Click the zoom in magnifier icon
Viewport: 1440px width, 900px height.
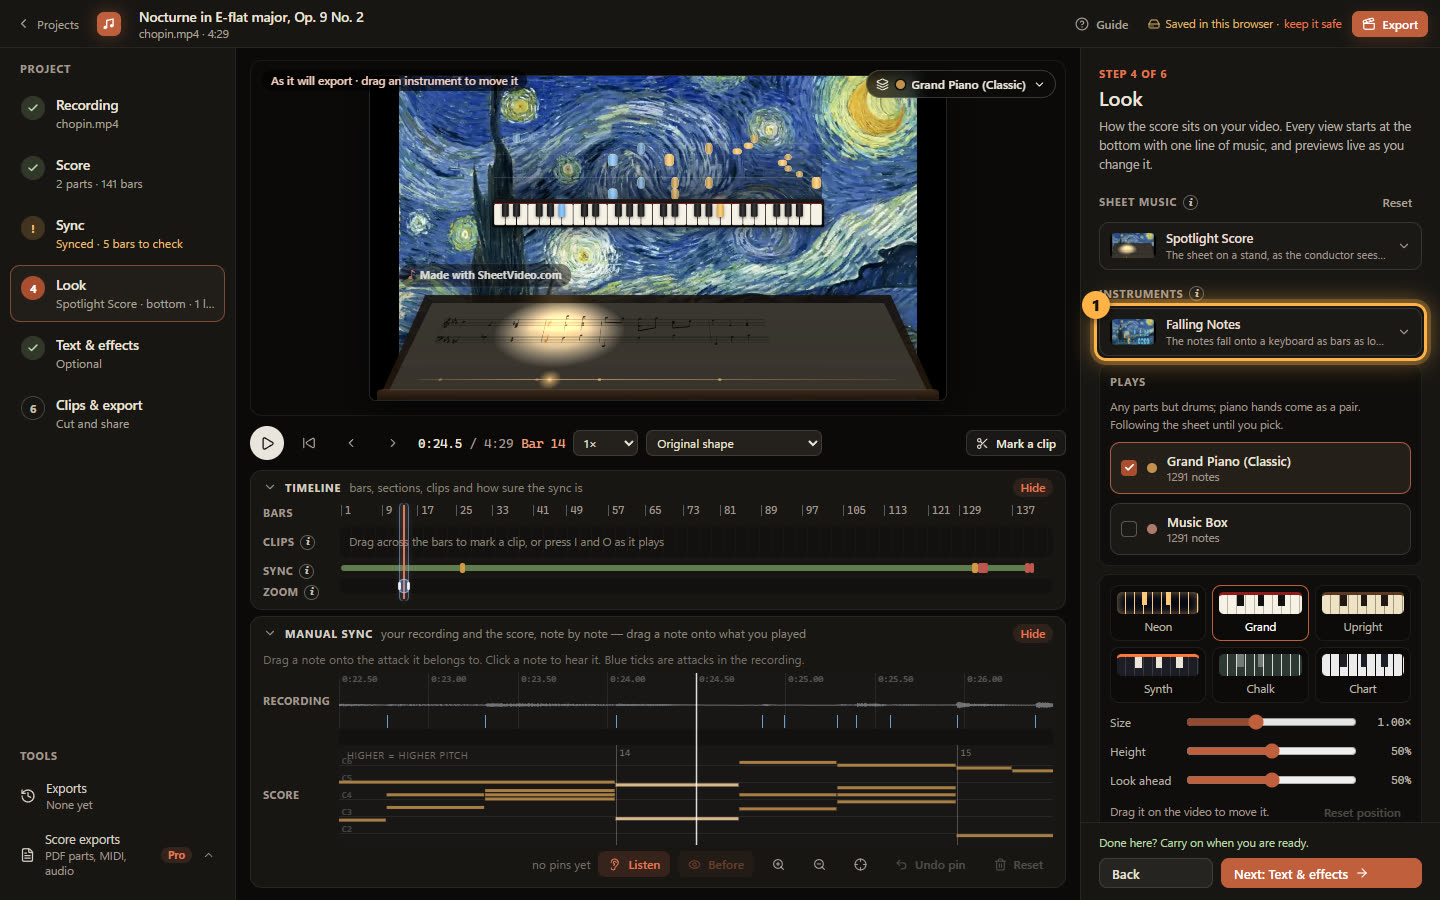point(778,865)
